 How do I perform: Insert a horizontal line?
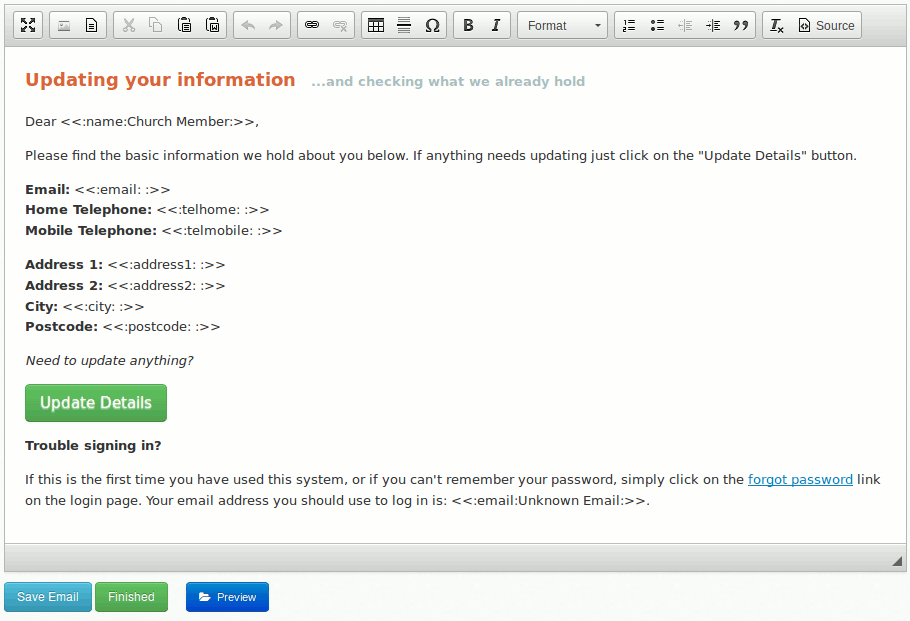point(404,25)
